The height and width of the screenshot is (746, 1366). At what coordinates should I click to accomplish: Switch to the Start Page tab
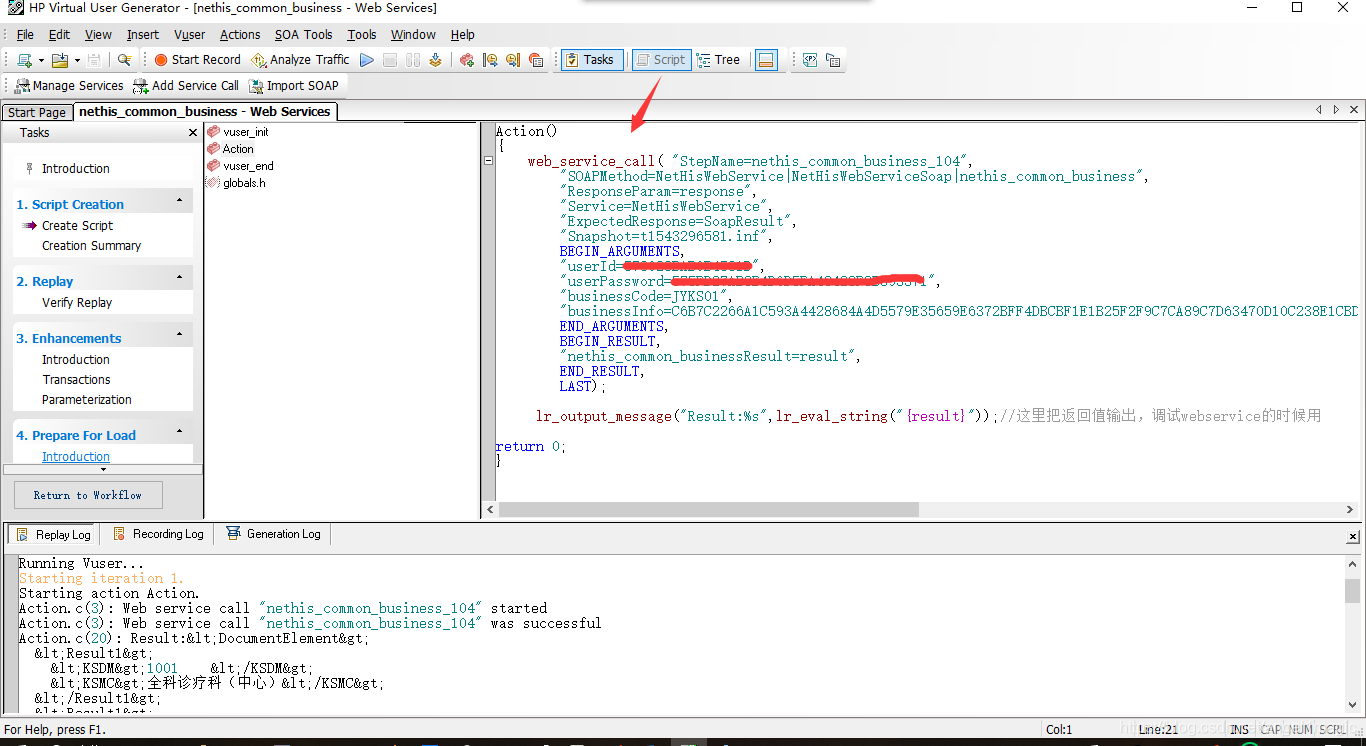(x=37, y=112)
